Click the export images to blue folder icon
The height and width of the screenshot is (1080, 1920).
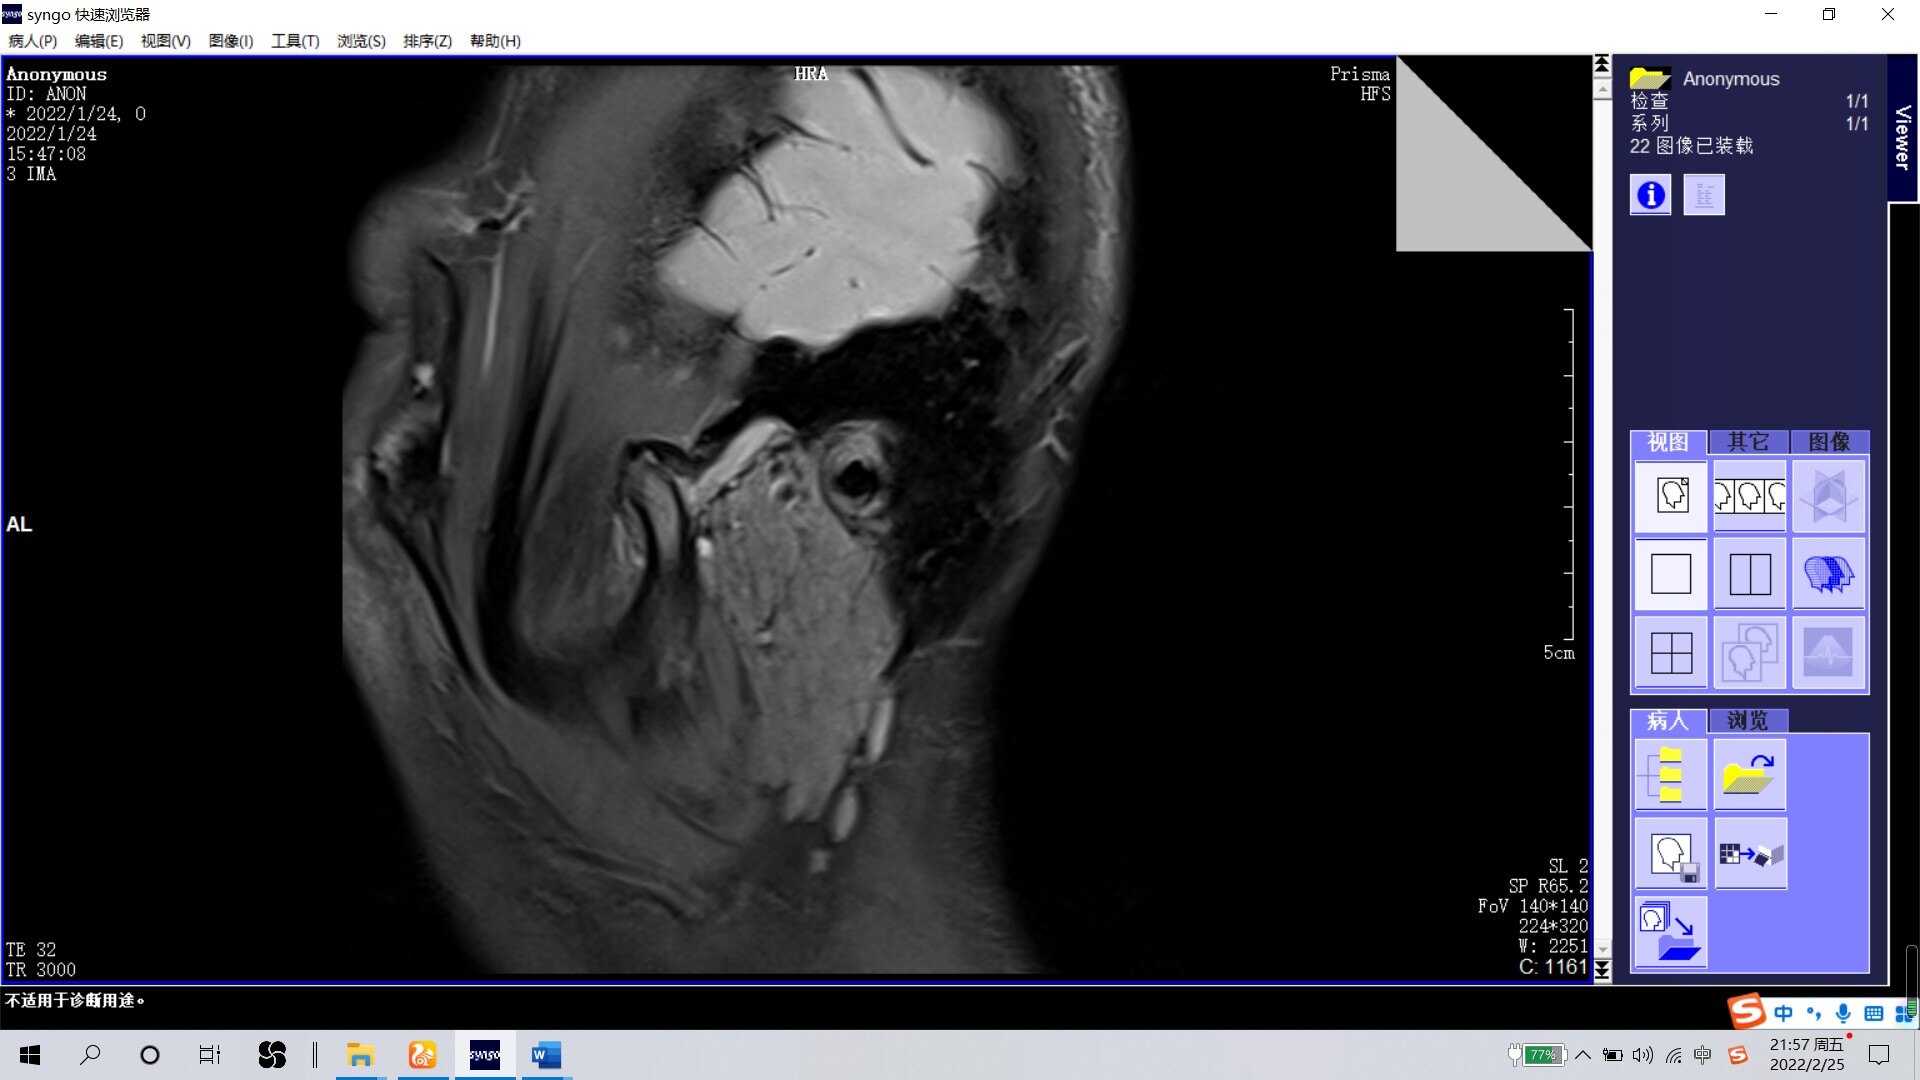coord(1671,932)
